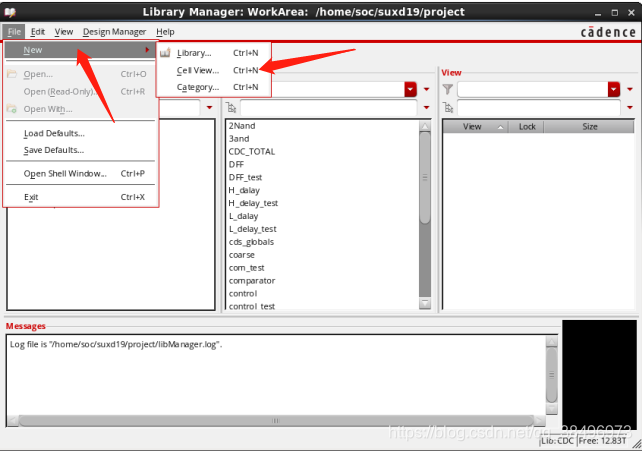This screenshot has width=642, height=451.
Task: Click the Library icon in the New submenu
Action: pos(166,53)
